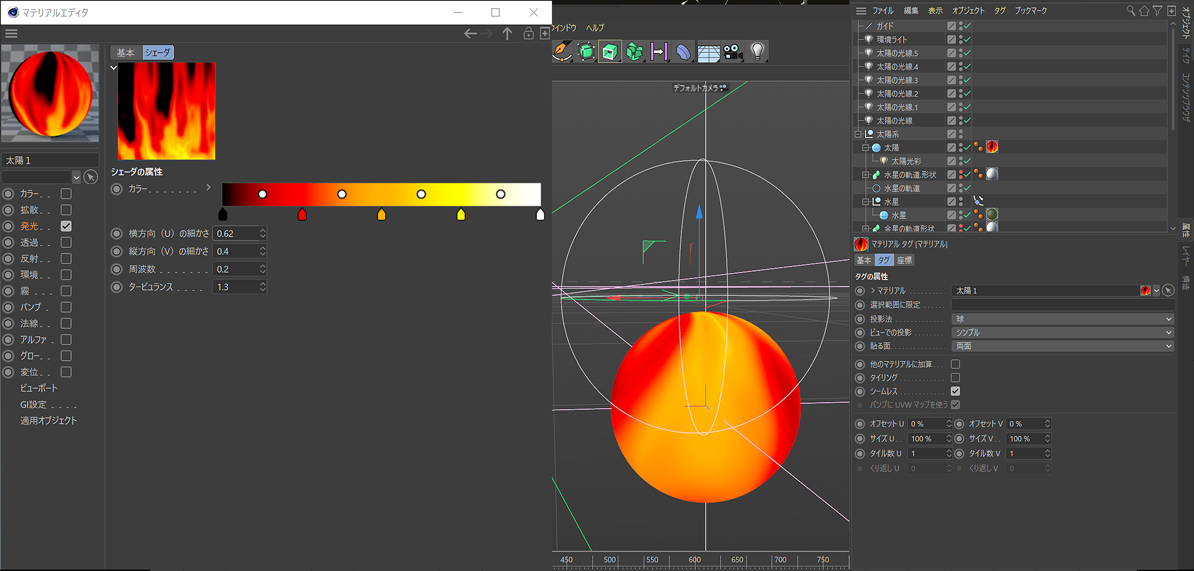Click the 適用オブジェクト entry in the channel list
The image size is (1194, 571).
point(48,421)
